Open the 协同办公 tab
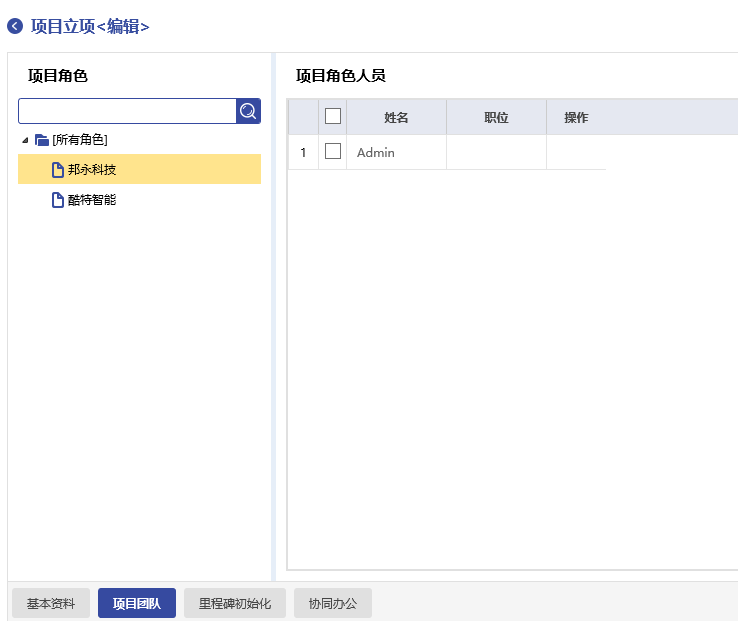The height and width of the screenshot is (621, 738). point(333,603)
